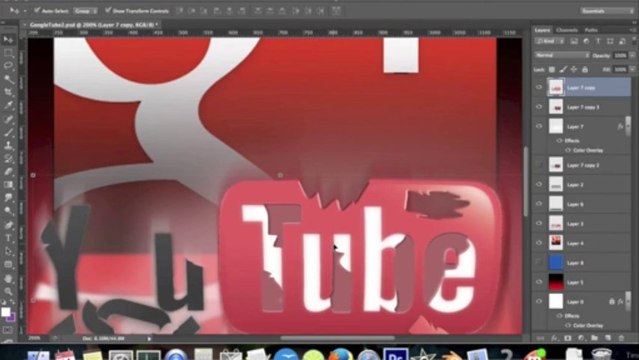Hide the Layer 2 layer

[539, 184]
